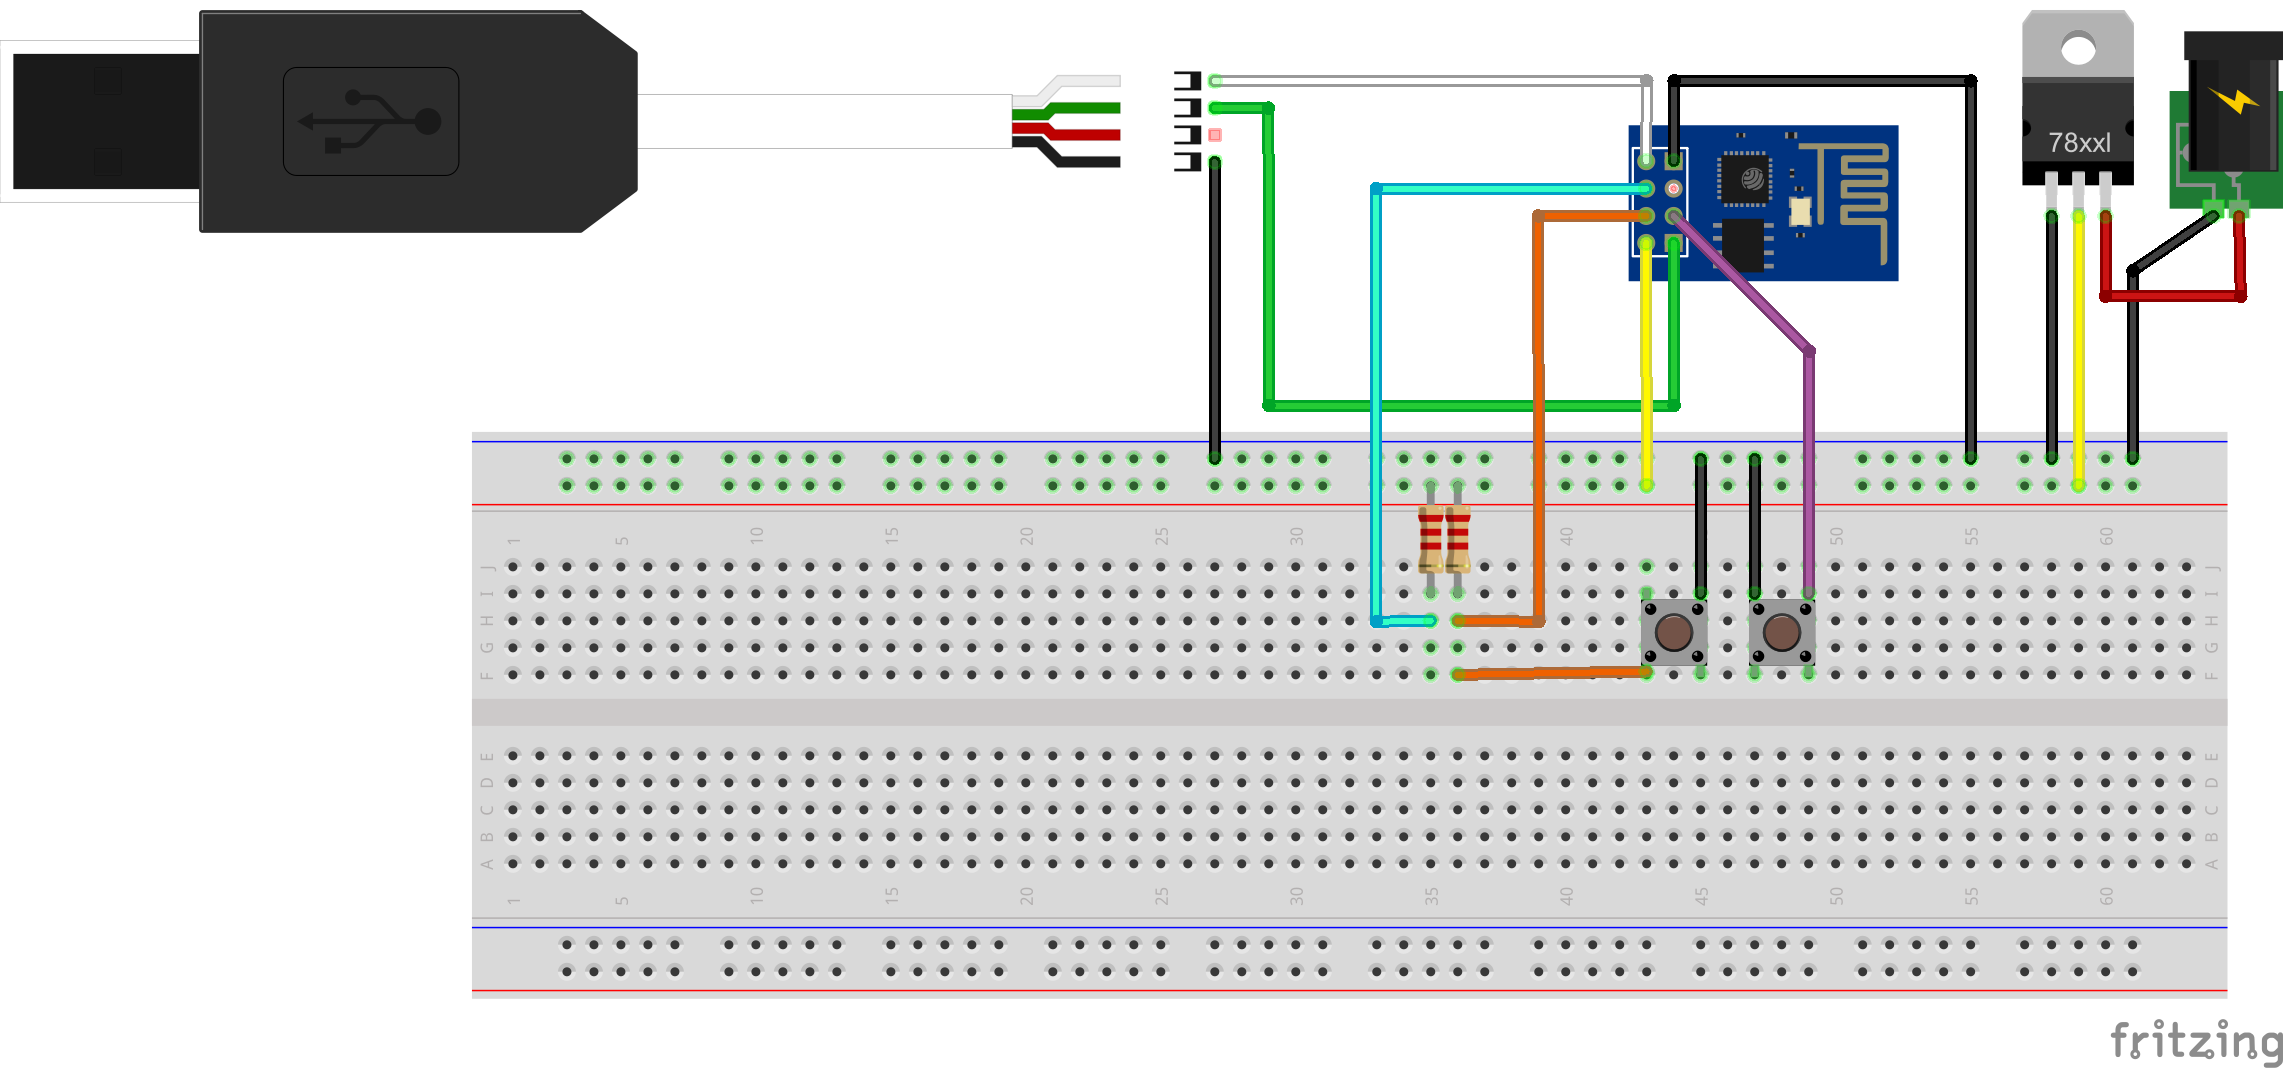The image size is (2283, 1068).
Task: Select the yellow wire from the regulator's middle pin
Action: coord(2079,350)
